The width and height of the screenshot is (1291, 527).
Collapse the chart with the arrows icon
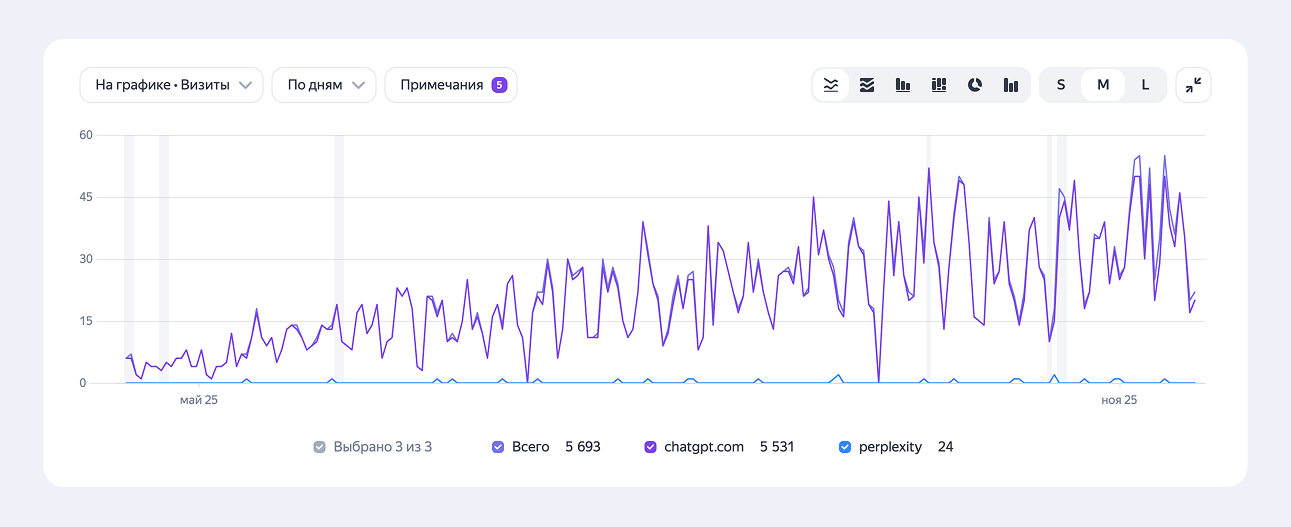pyautogui.click(x=1193, y=85)
